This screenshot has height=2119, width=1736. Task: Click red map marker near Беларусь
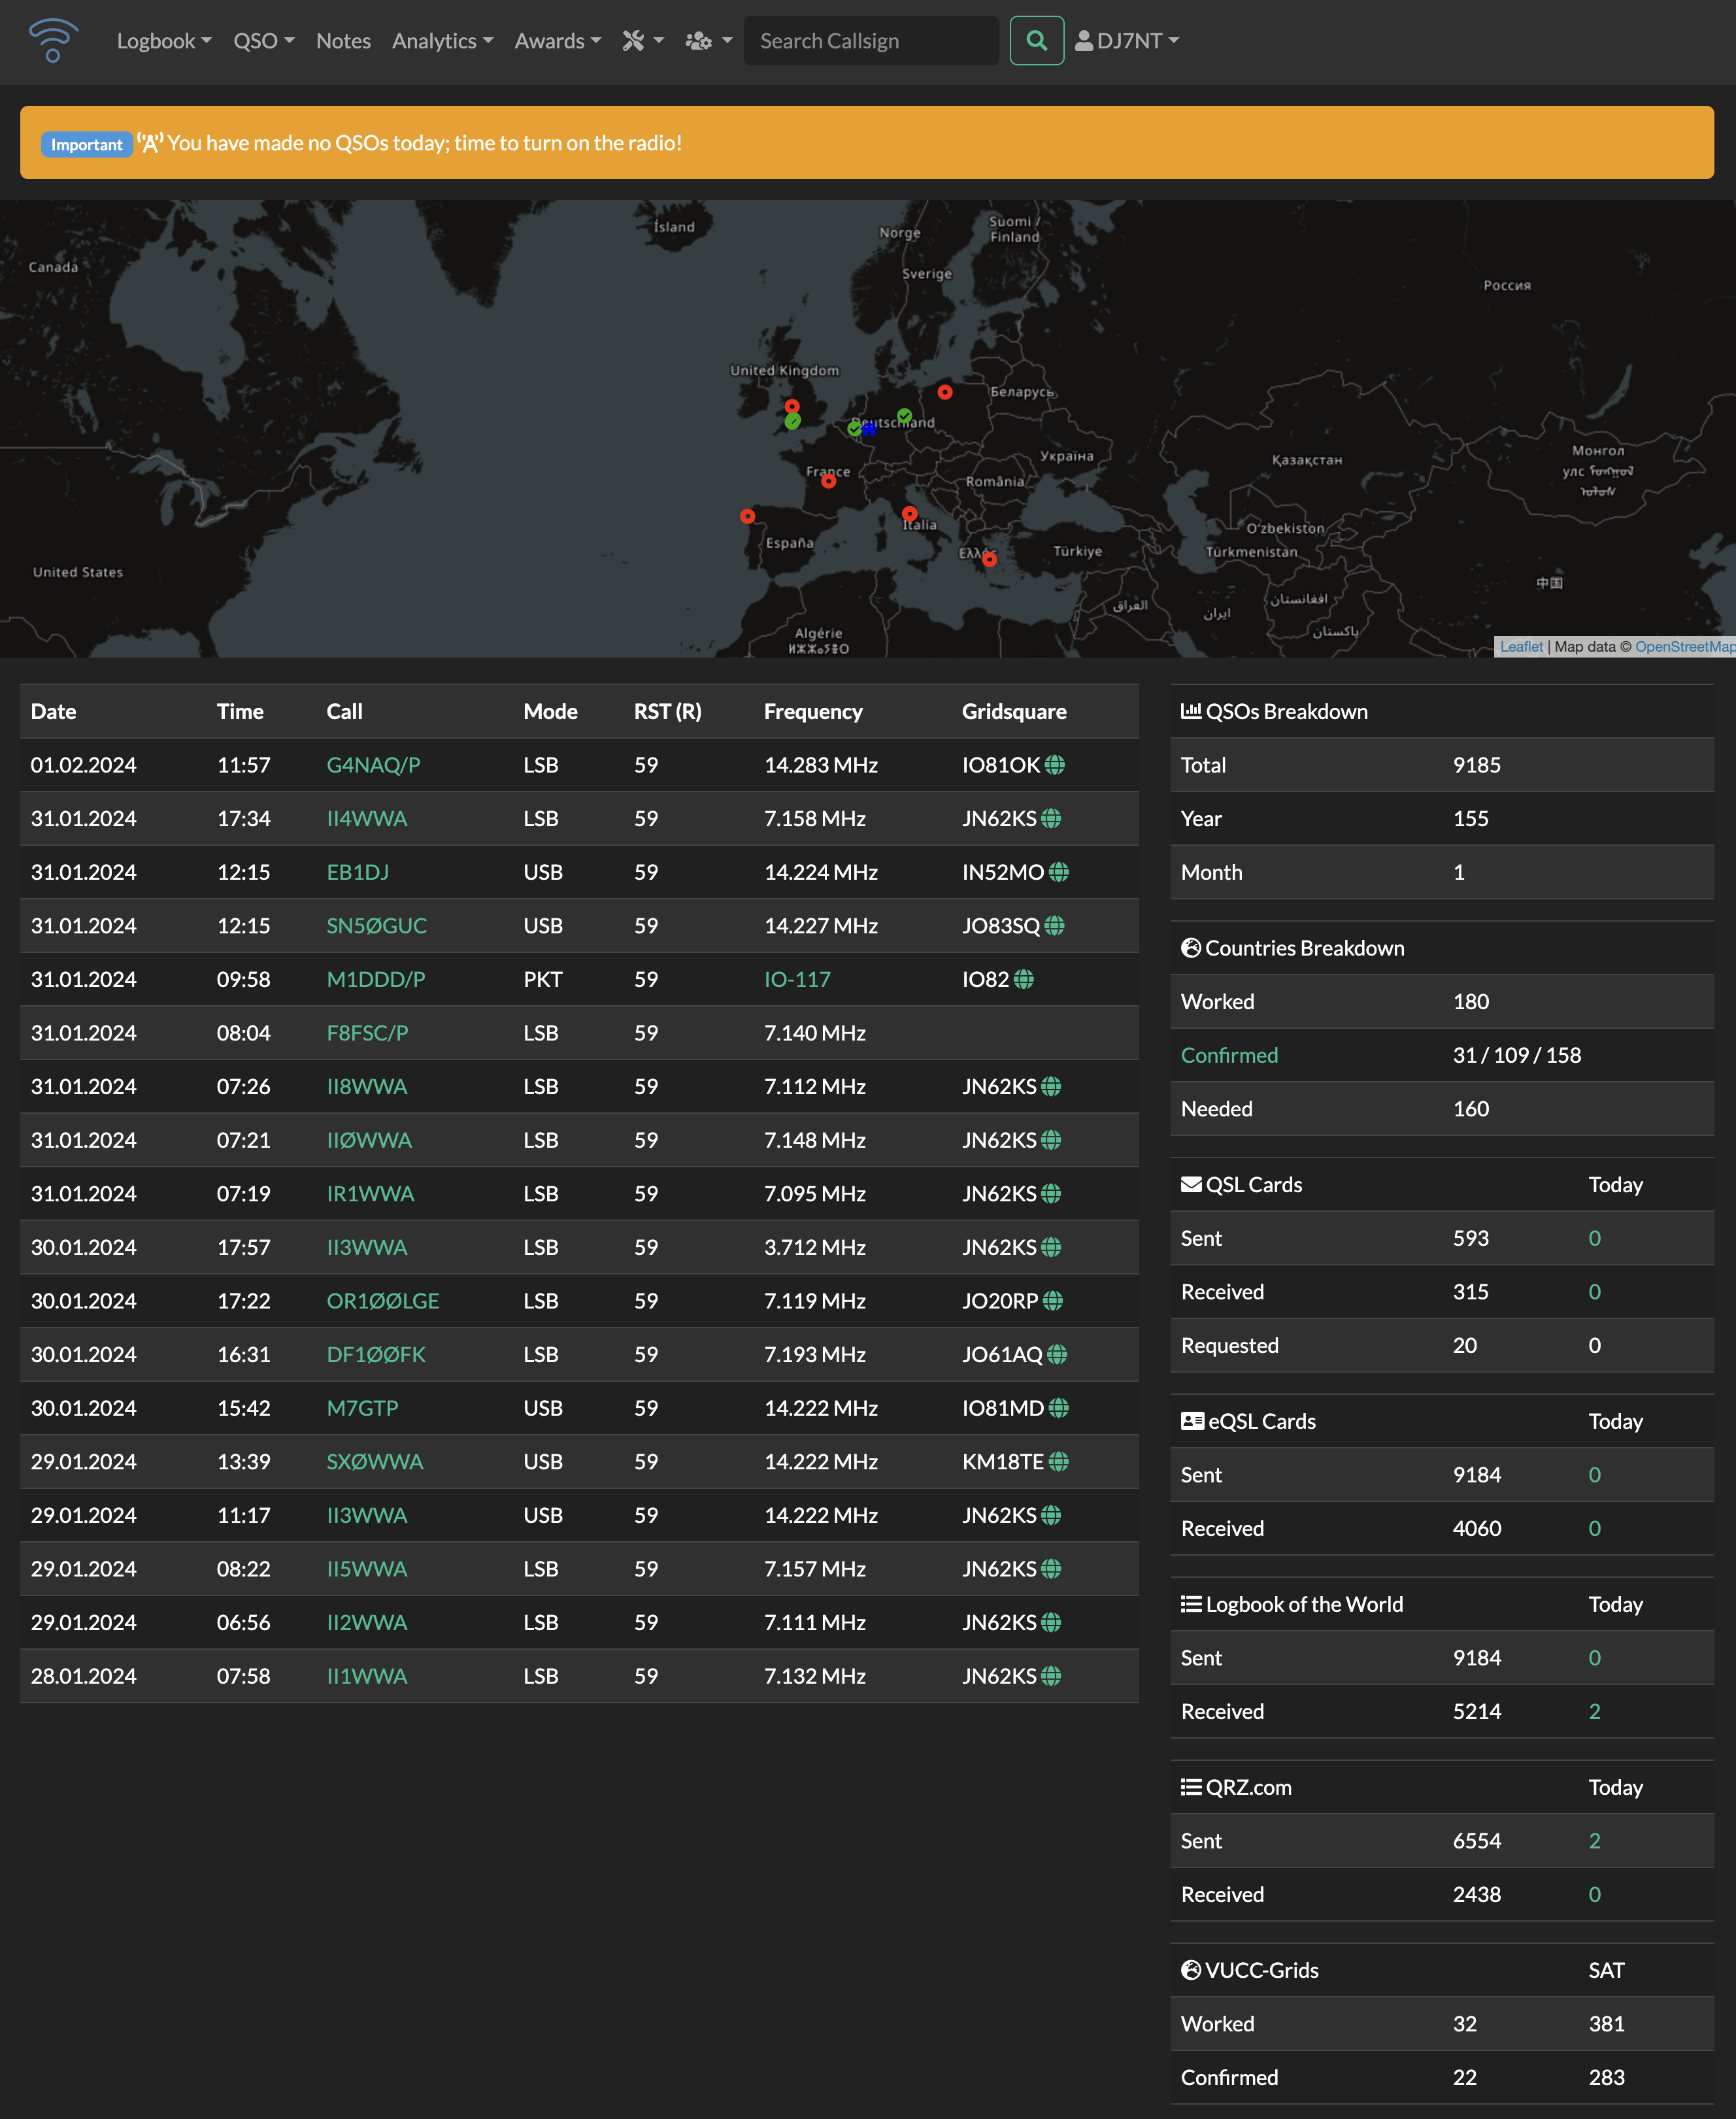(945, 392)
